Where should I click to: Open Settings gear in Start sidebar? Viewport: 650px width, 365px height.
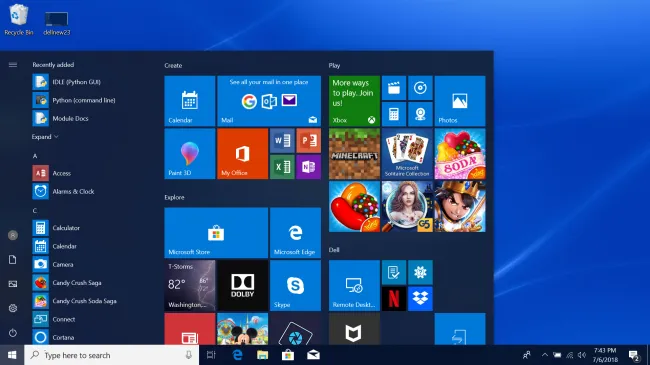(x=13, y=308)
